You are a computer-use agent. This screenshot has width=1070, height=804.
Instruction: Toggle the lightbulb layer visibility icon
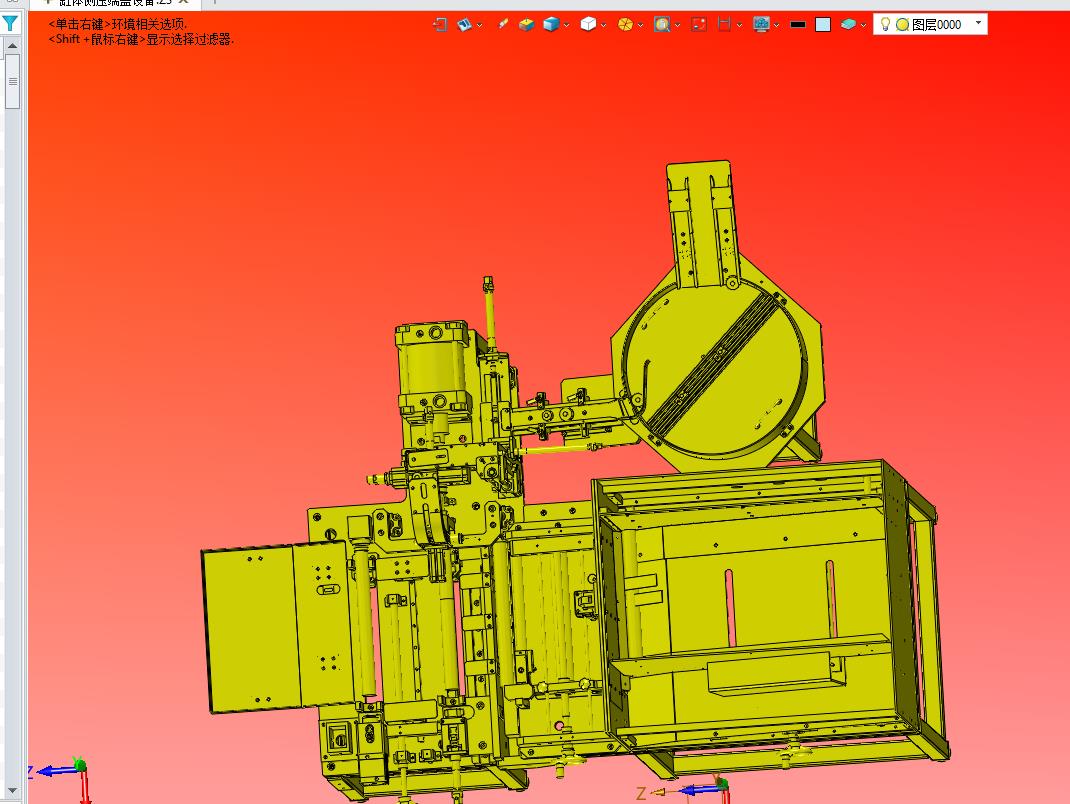(x=885, y=24)
